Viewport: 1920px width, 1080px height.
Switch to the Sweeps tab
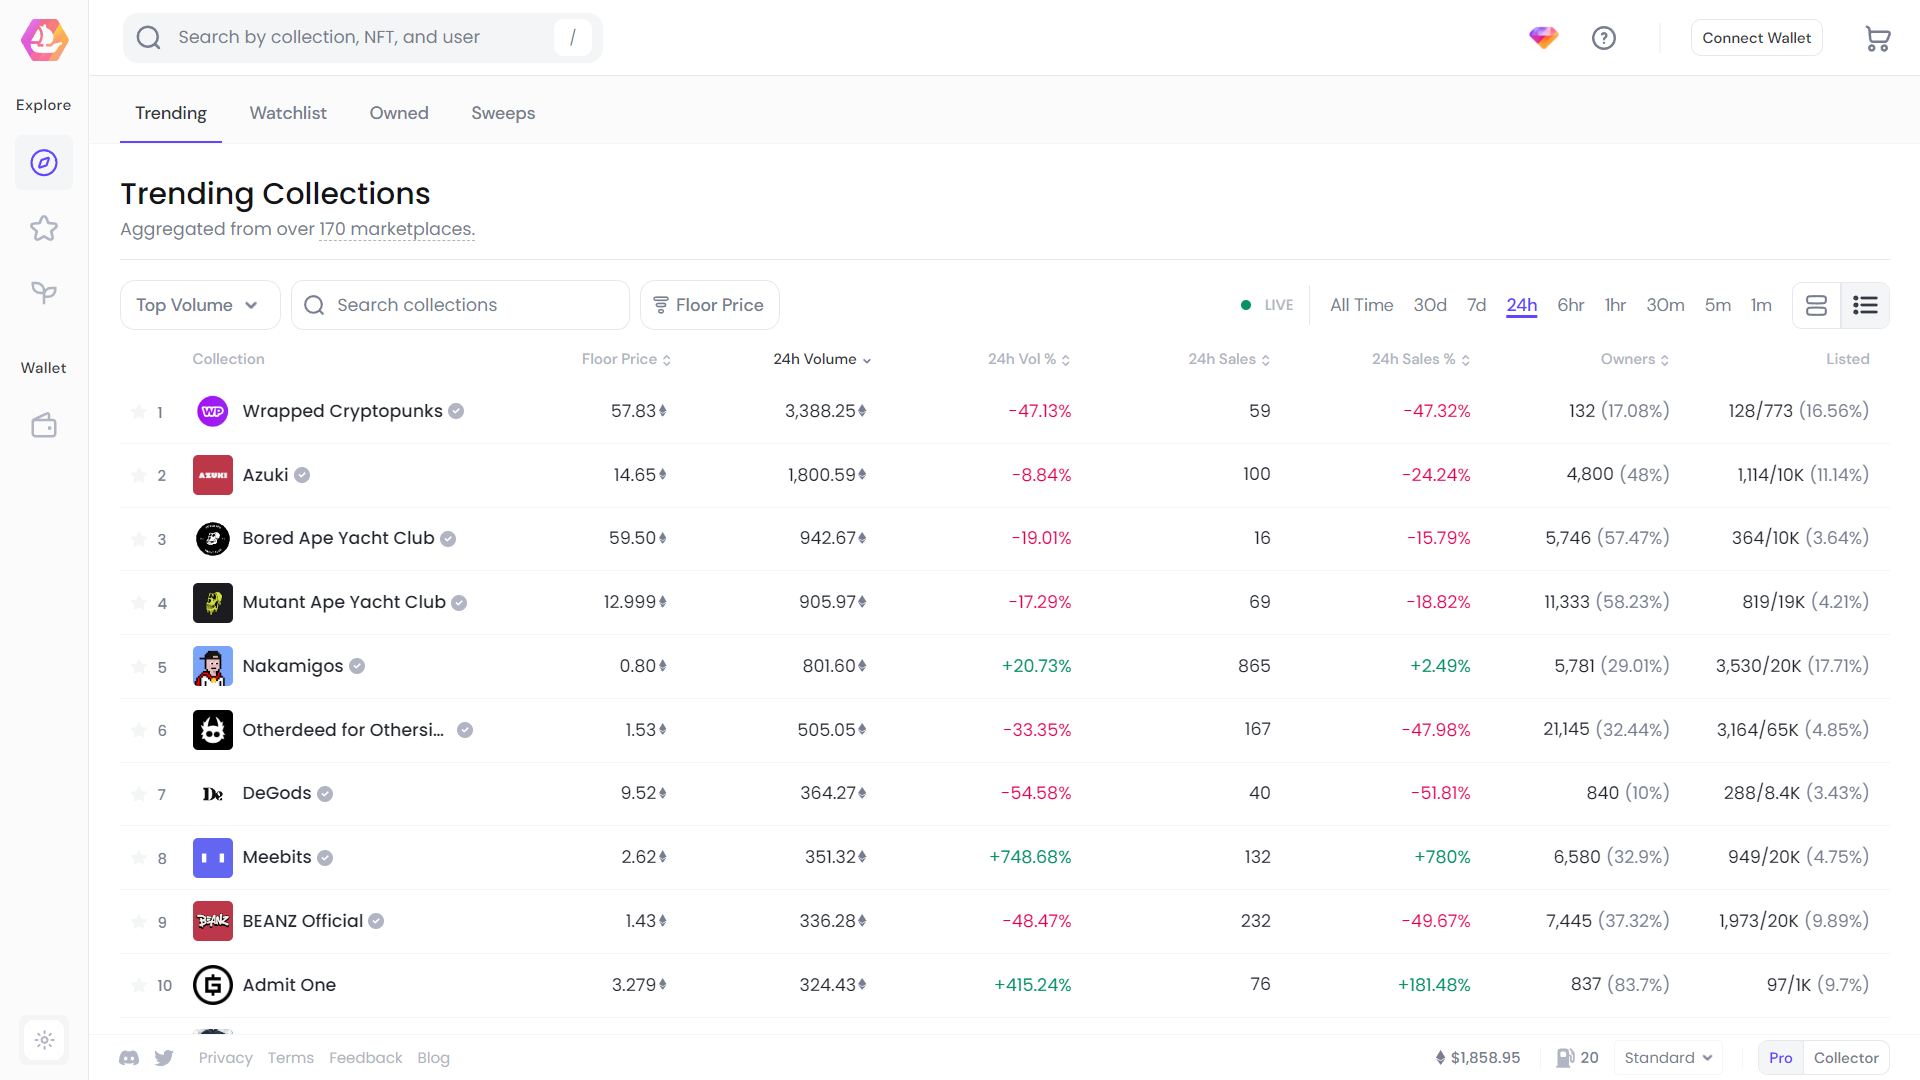click(503, 113)
